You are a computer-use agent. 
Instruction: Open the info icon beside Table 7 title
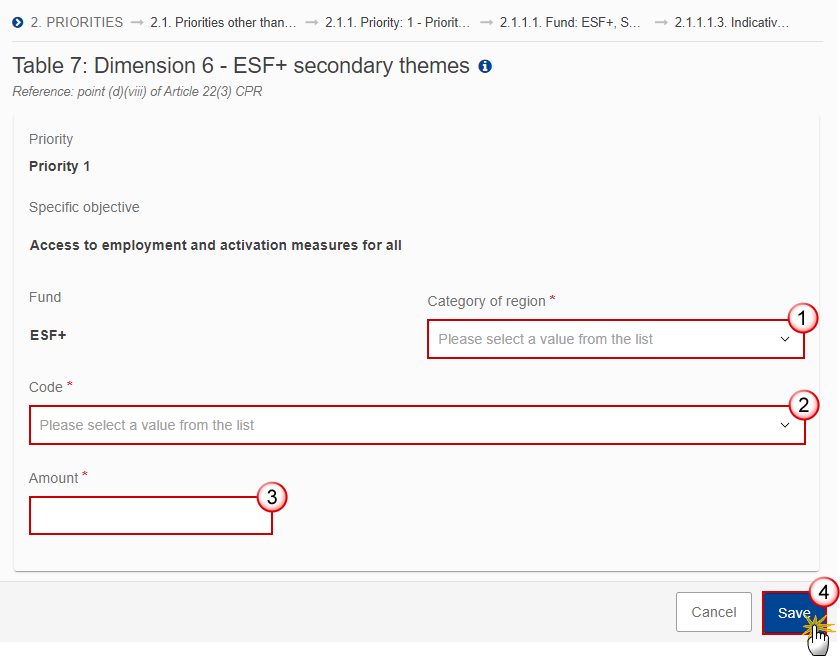[485, 66]
